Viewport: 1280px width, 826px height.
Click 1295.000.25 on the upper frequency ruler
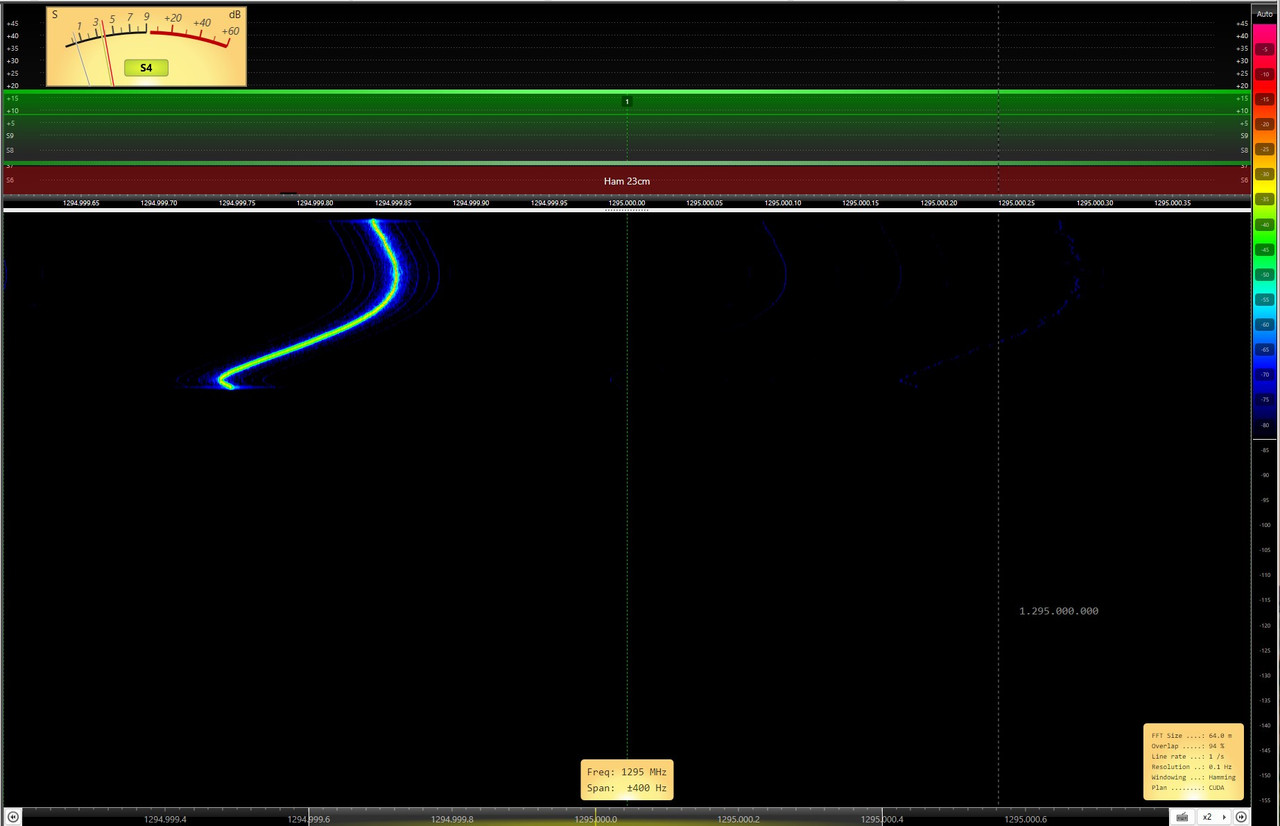pos(1016,203)
